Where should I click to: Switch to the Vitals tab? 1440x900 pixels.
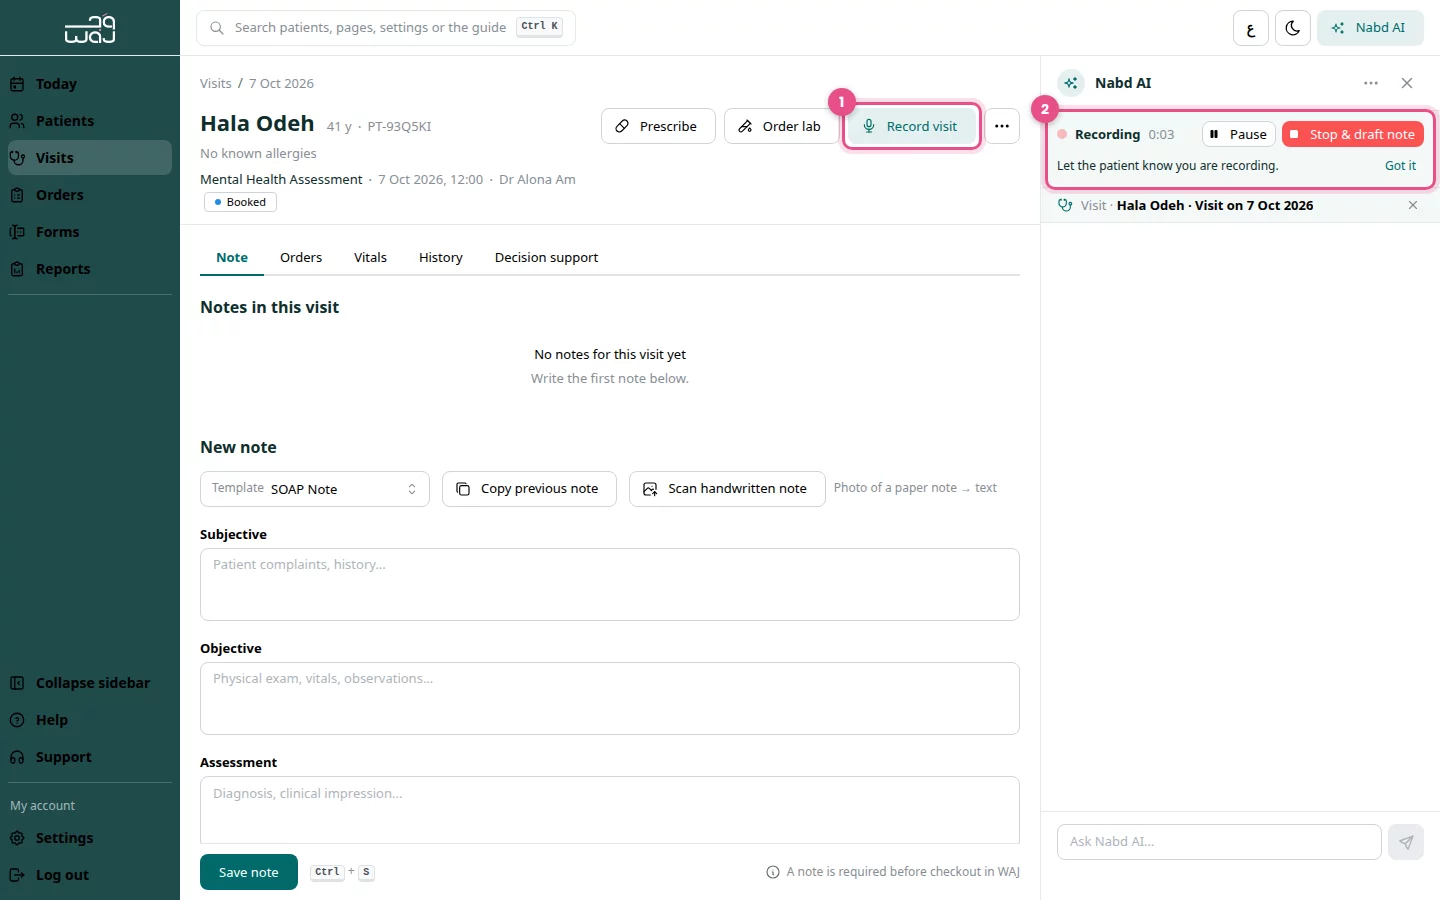pos(370,257)
